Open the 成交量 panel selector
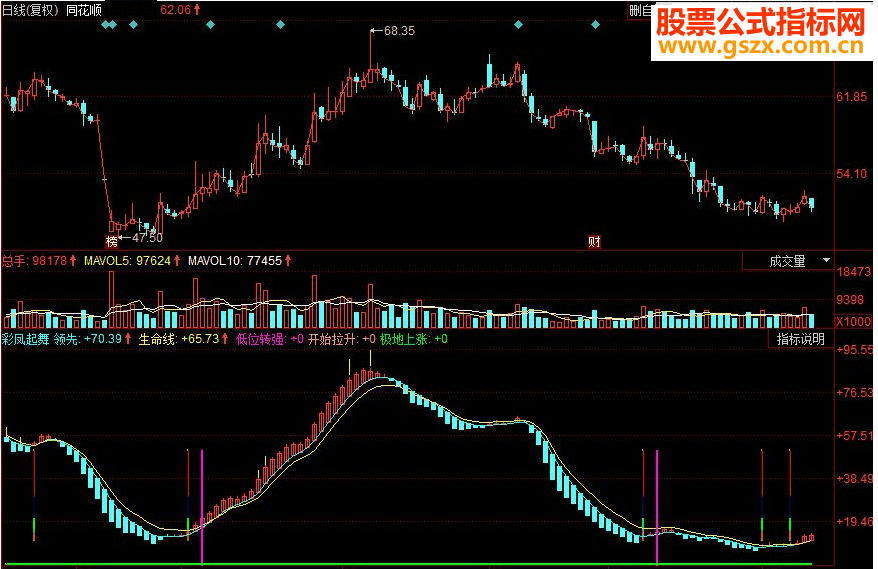Viewport: 878px width, 569px height. [x=787, y=261]
